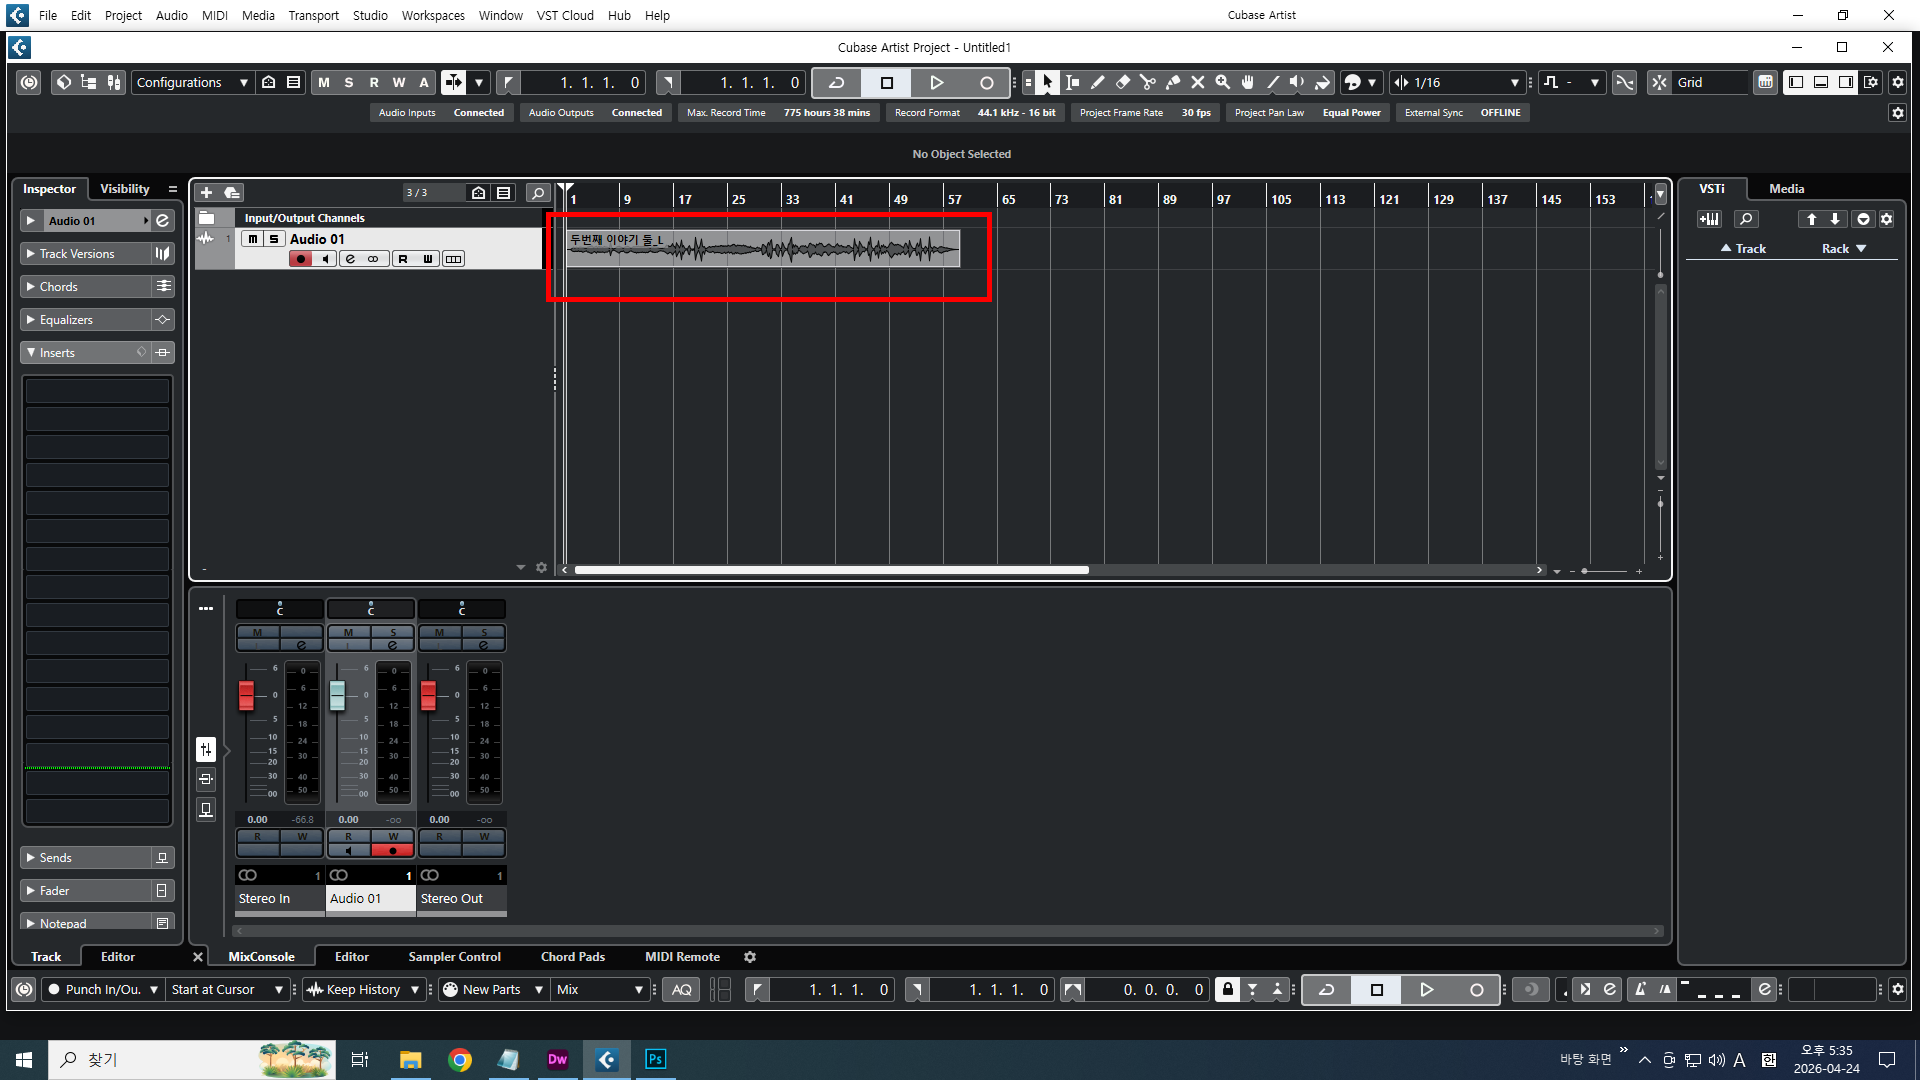Viewport: 1920px width, 1080px height.
Task: Toggle Snap on/off beside Grid
Action: click(x=1659, y=83)
